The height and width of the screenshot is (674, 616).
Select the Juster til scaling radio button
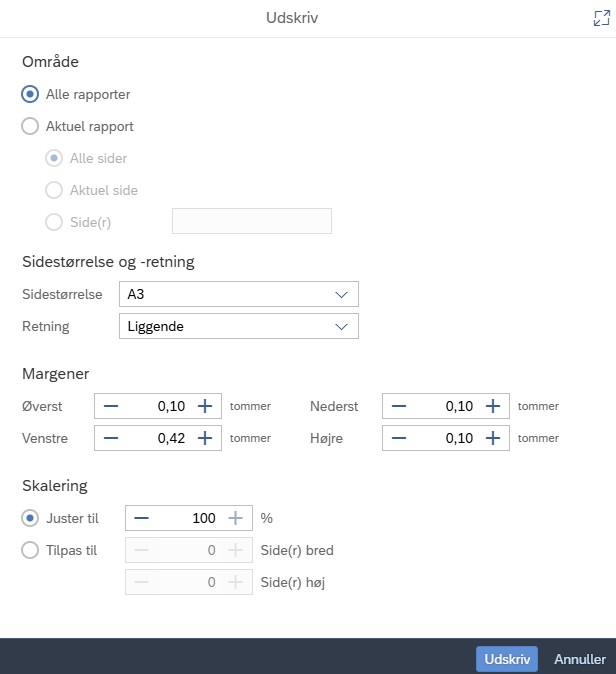click(31, 518)
